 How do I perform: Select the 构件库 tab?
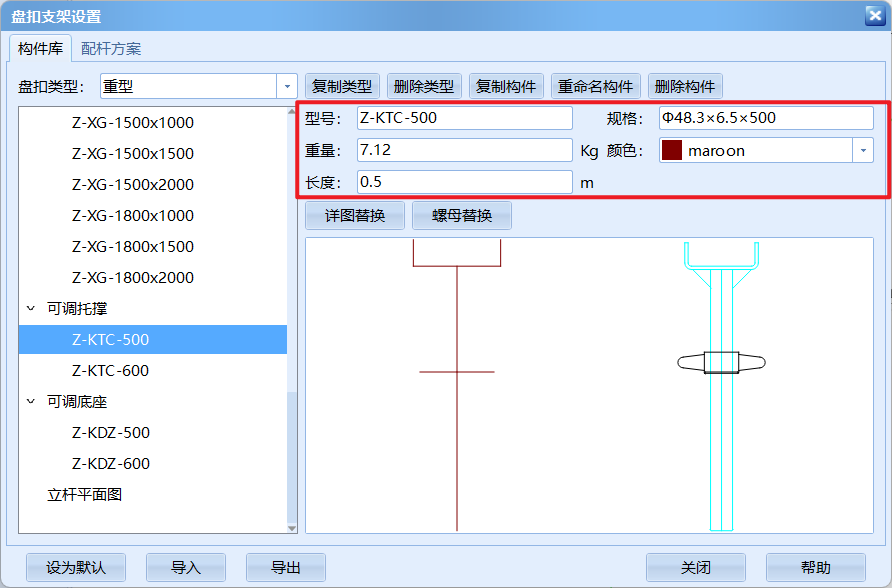click(x=41, y=48)
